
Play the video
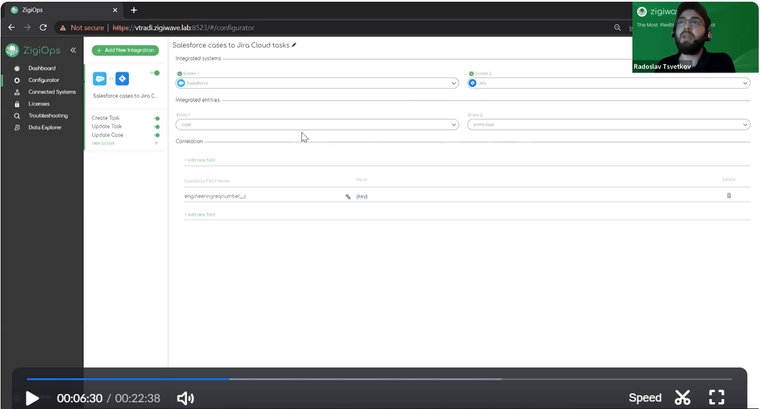pos(32,398)
